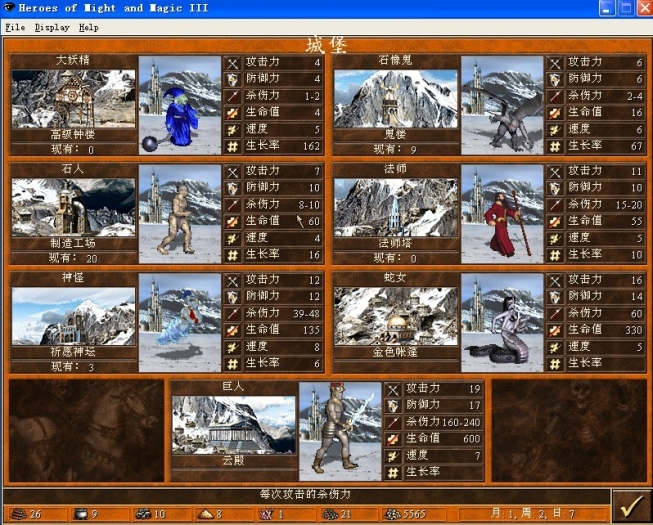Click the gems resource icon showing 21
Screen dimensions: 653x525
click(x=330, y=514)
